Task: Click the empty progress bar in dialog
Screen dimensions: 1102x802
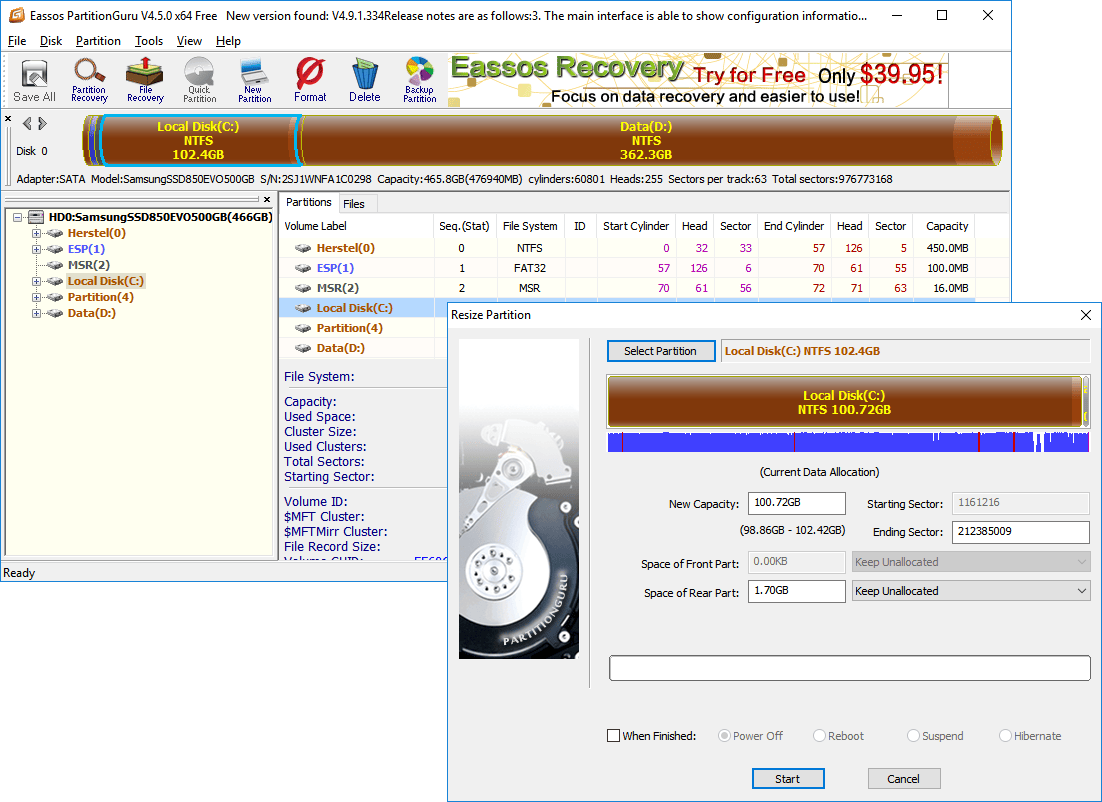Action: [850, 668]
